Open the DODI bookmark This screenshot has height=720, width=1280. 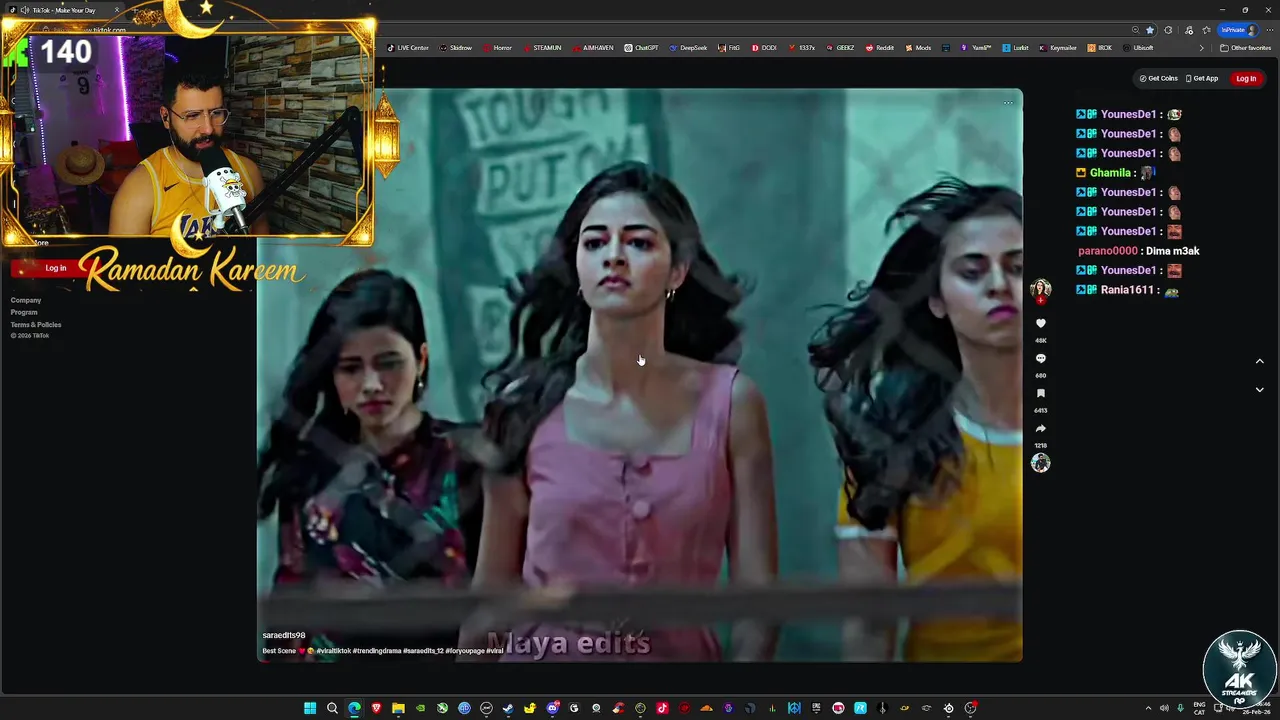(x=763, y=48)
